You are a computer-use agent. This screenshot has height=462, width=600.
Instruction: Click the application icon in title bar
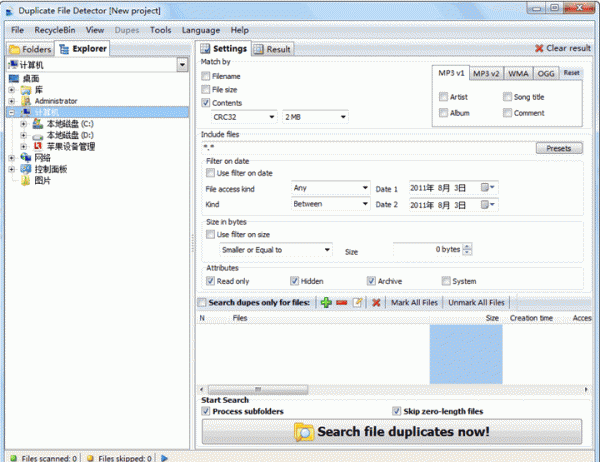tap(10, 12)
